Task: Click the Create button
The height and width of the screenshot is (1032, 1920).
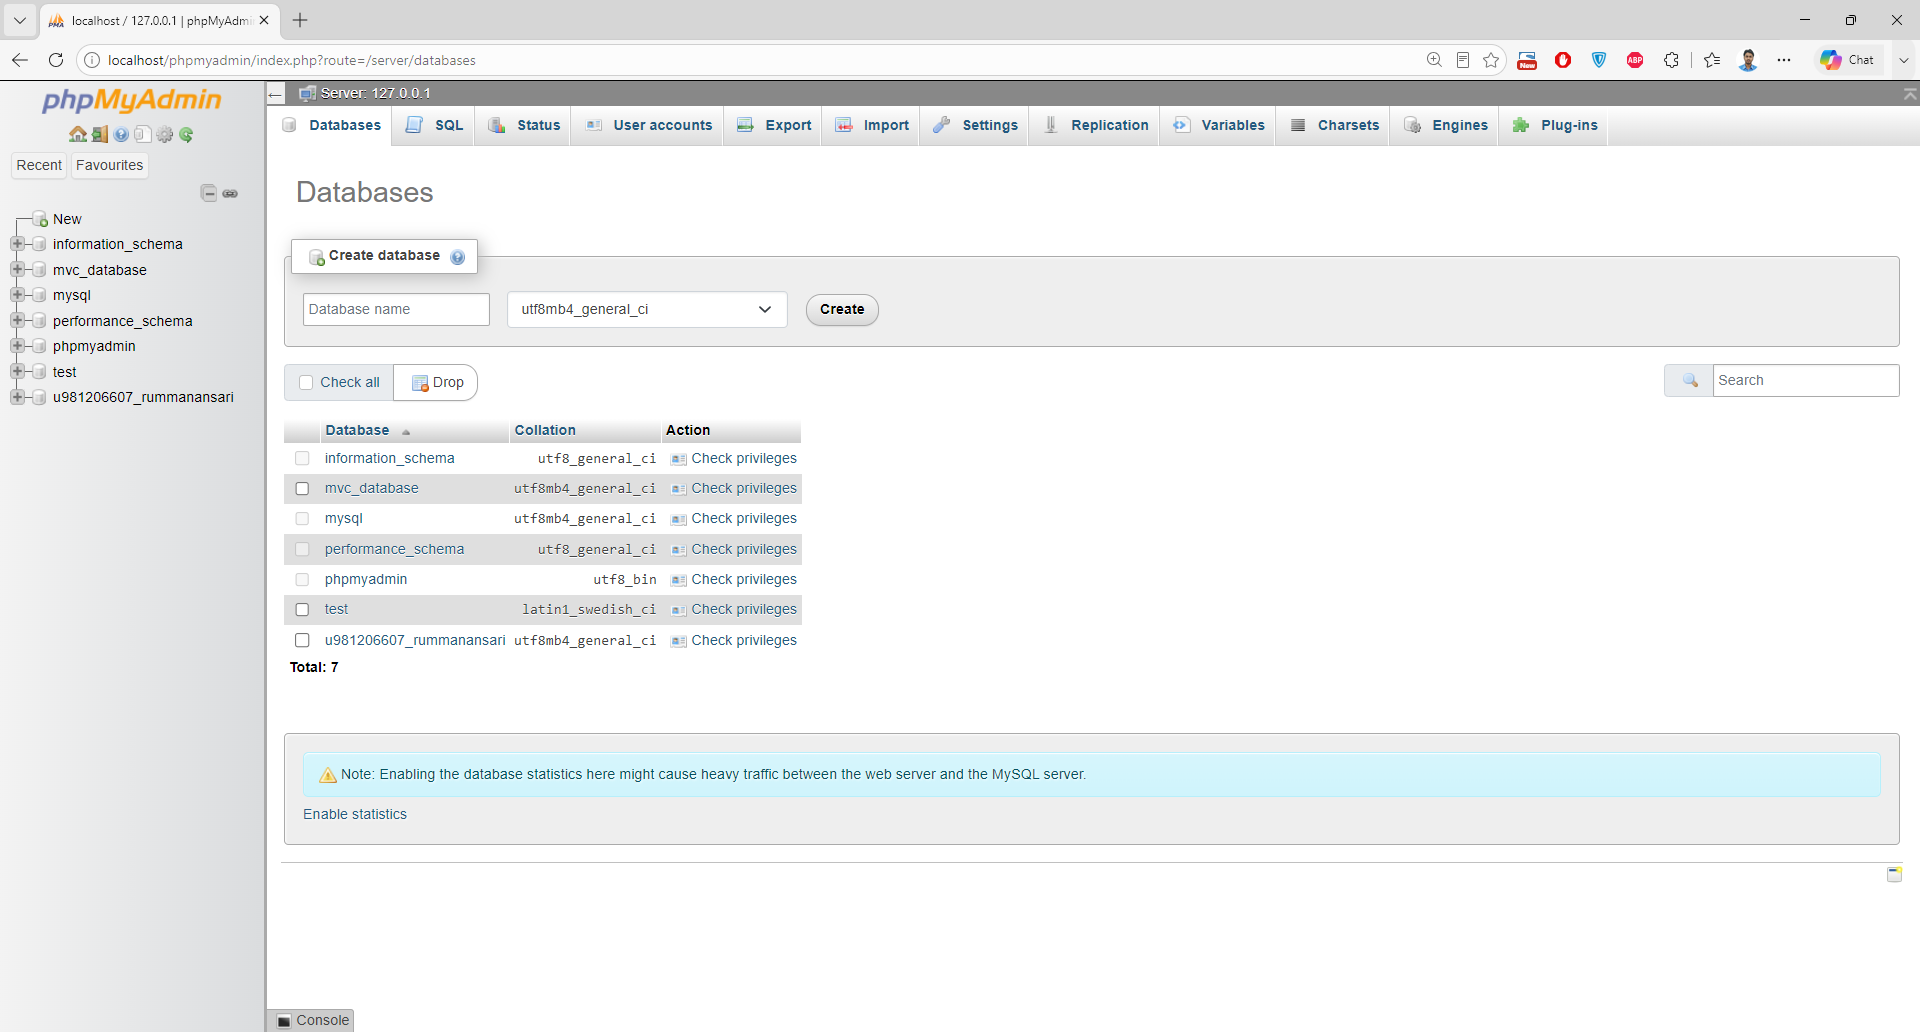Action: [842, 310]
